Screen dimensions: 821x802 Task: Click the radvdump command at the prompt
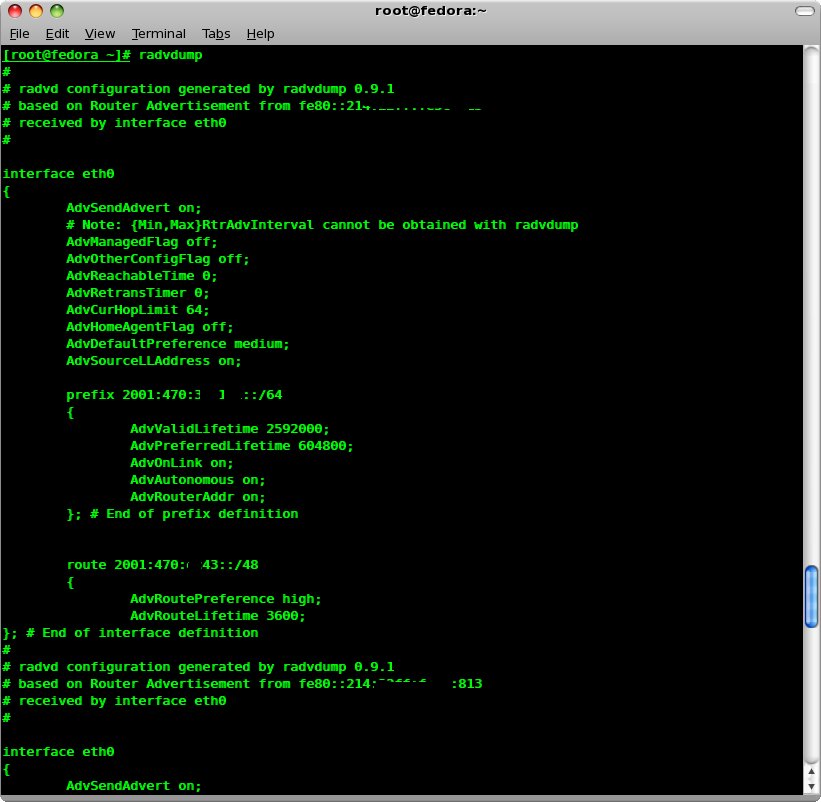(170, 55)
